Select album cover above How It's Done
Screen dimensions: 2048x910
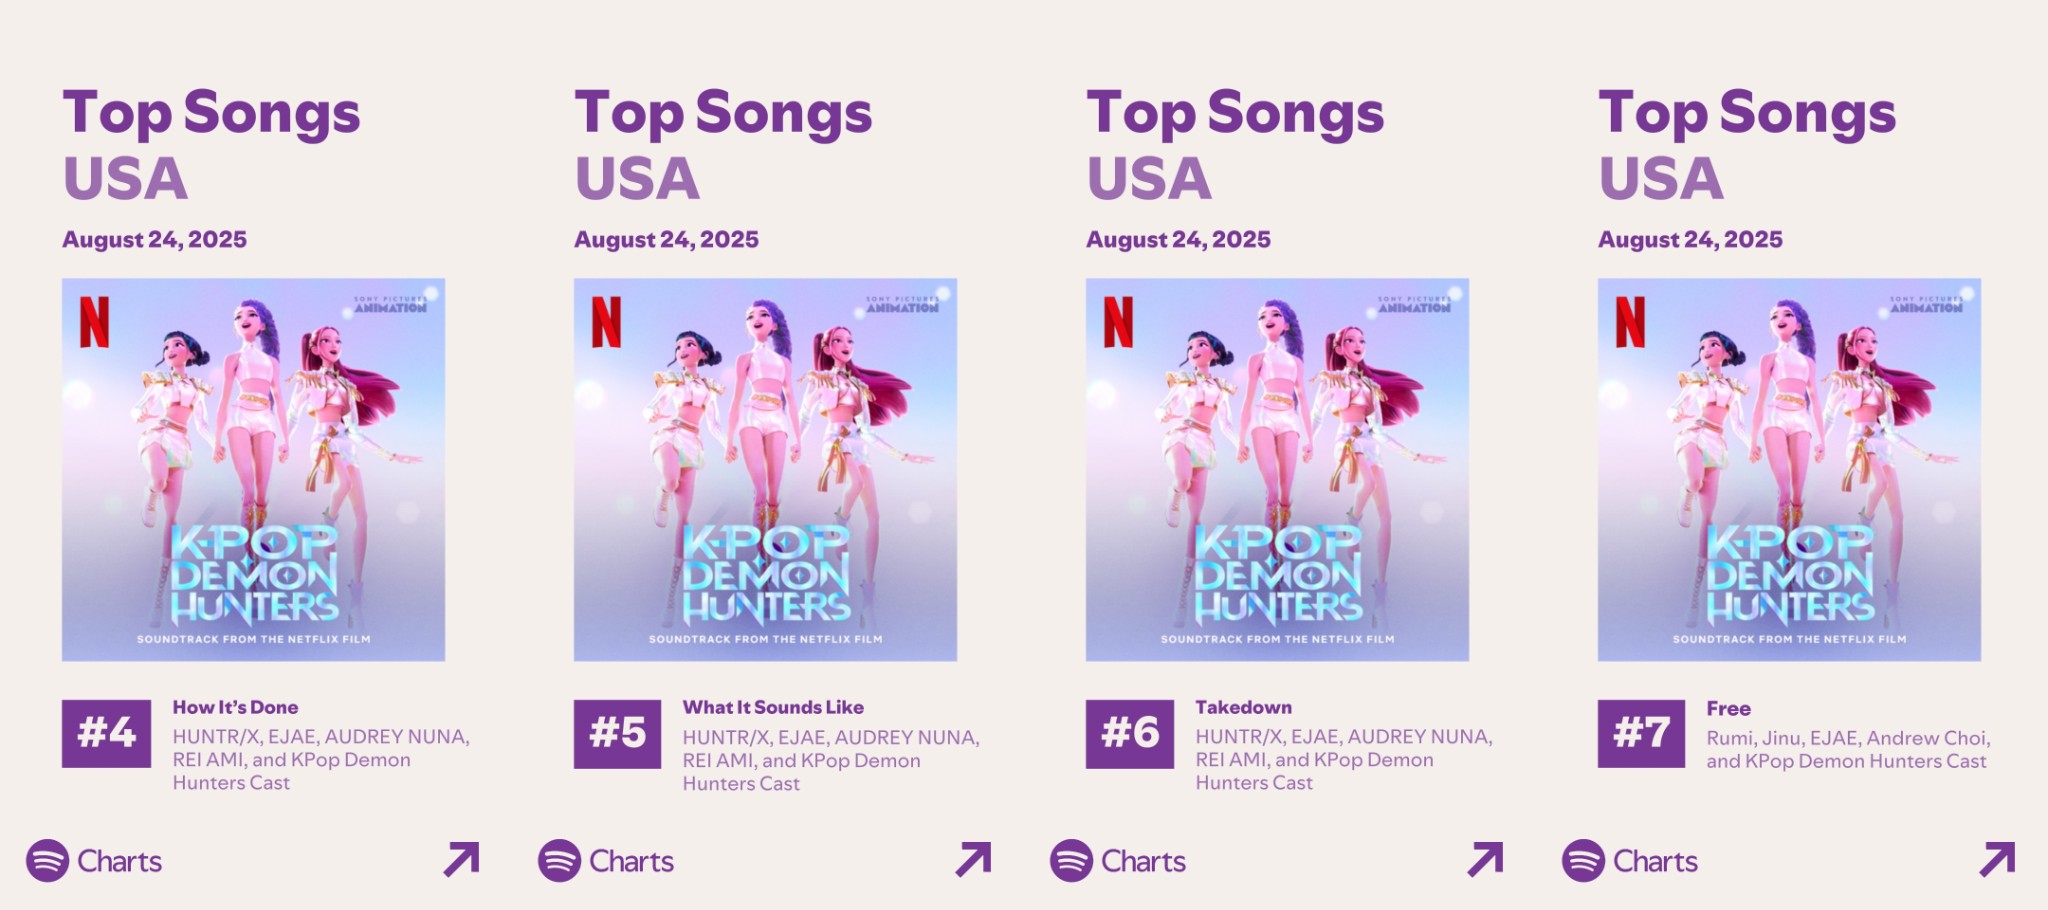[253, 470]
